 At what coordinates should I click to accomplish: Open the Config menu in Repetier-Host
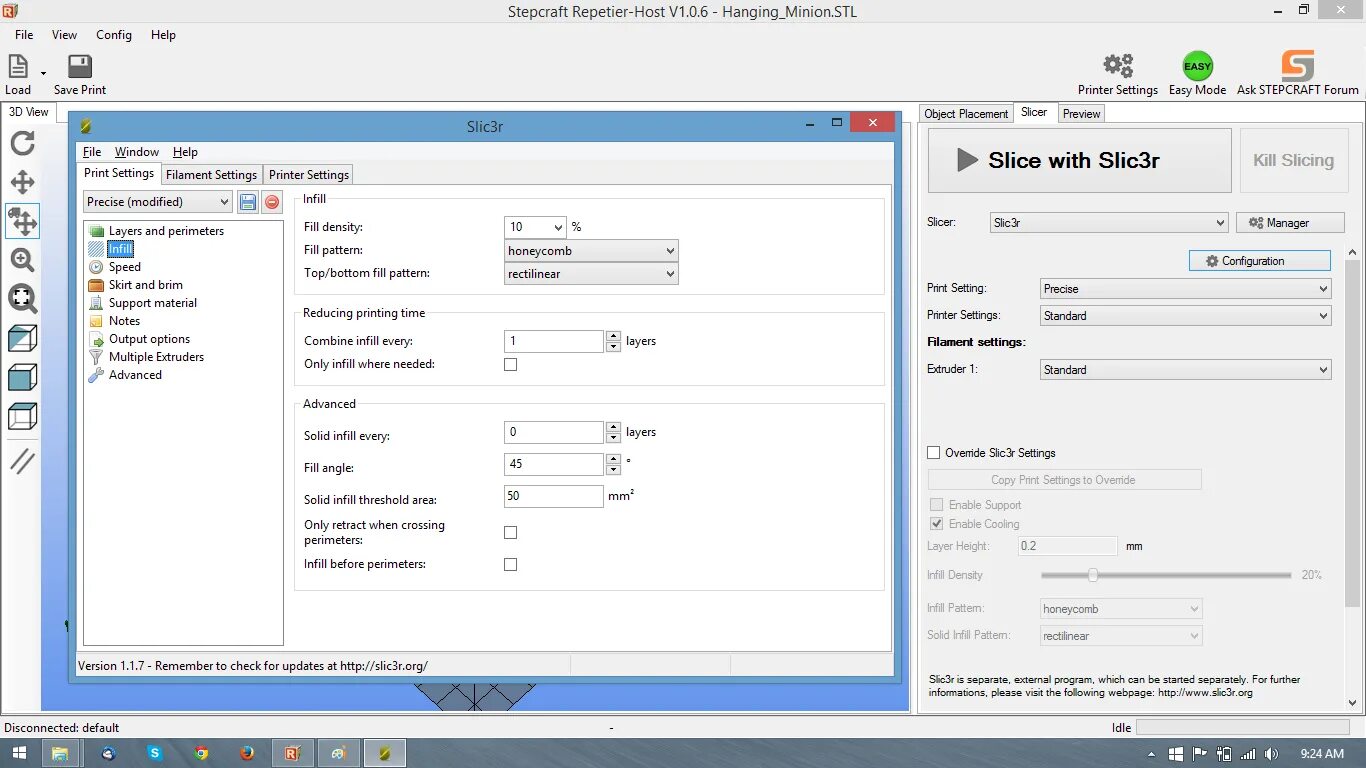pyautogui.click(x=114, y=35)
